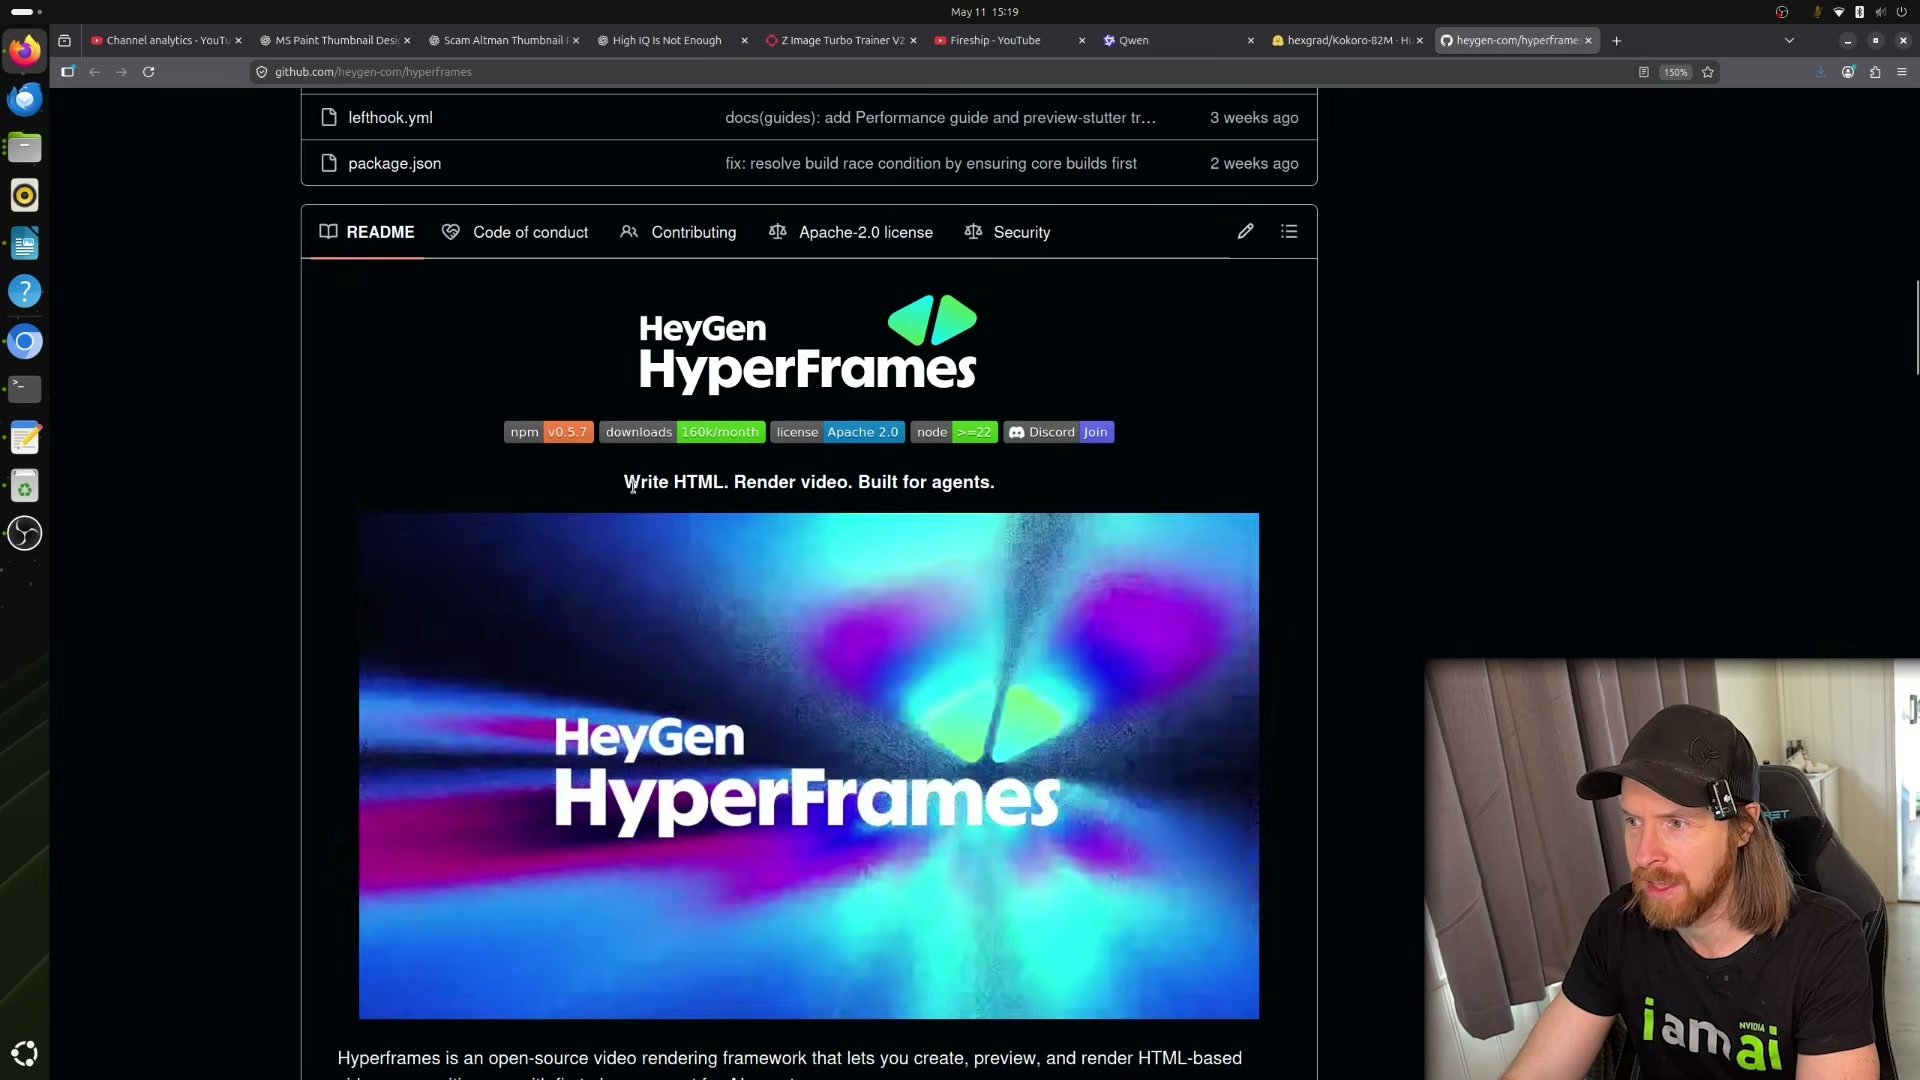1920x1080 pixels.
Task: Open Thunderbird mail from the dock
Action: coord(25,99)
